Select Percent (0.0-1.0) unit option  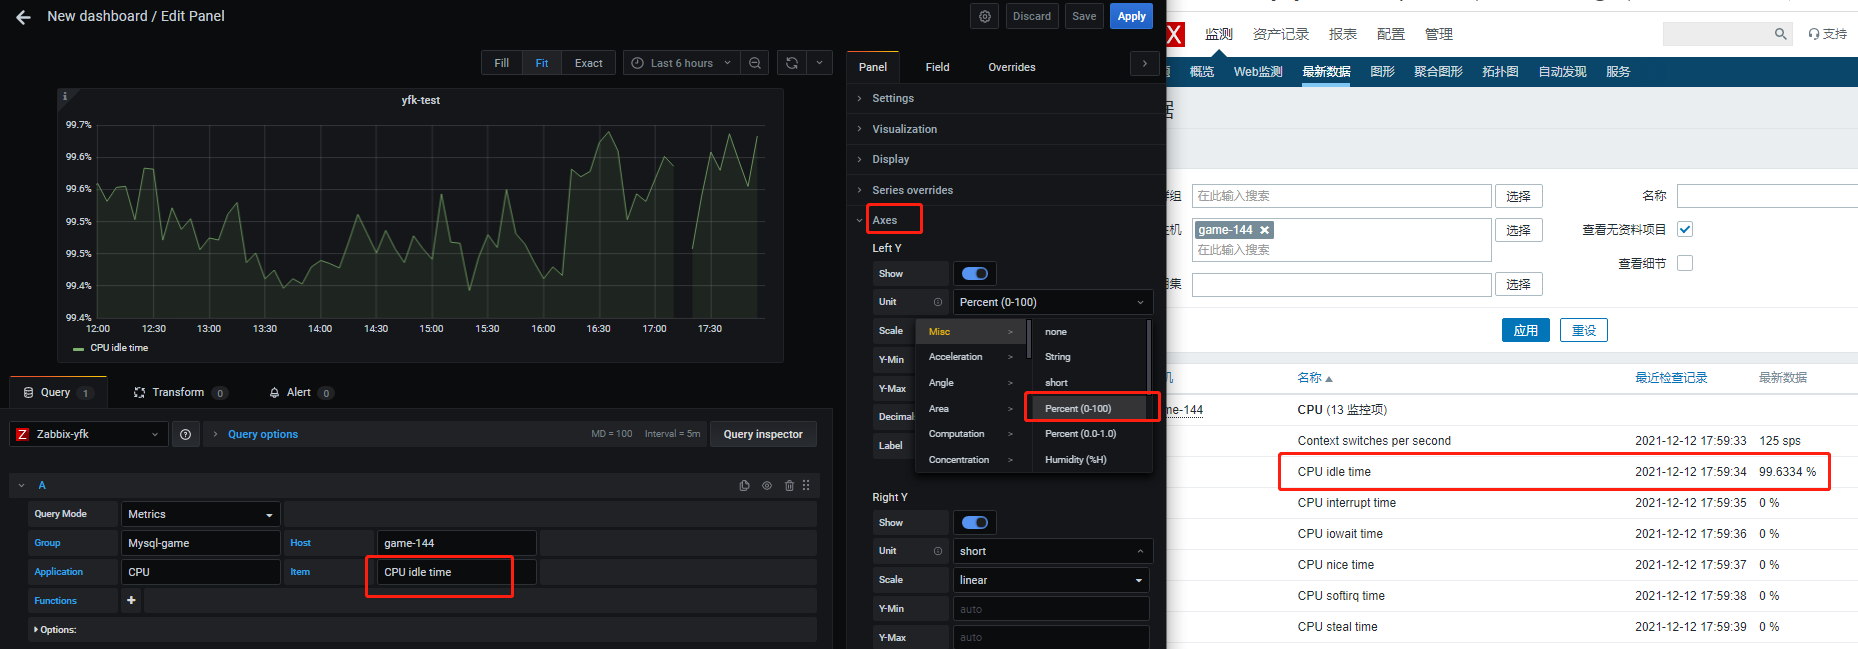[x=1081, y=434]
